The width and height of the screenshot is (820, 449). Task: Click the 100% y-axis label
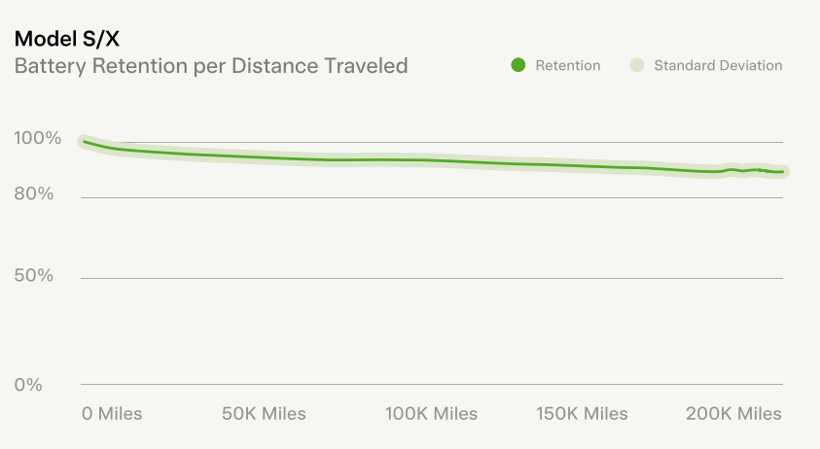[x=38, y=138]
